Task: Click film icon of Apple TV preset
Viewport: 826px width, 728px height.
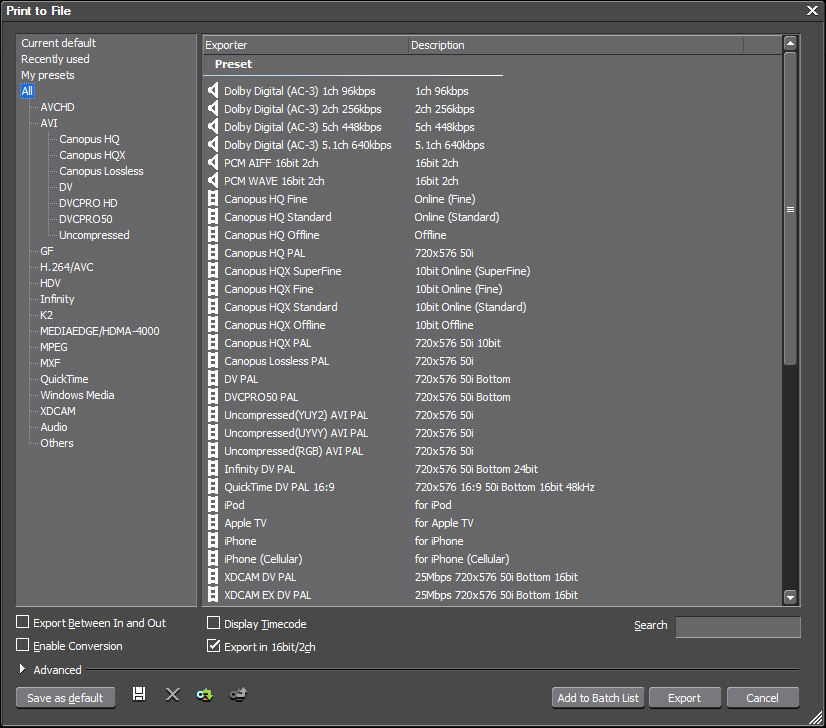Action: 213,523
